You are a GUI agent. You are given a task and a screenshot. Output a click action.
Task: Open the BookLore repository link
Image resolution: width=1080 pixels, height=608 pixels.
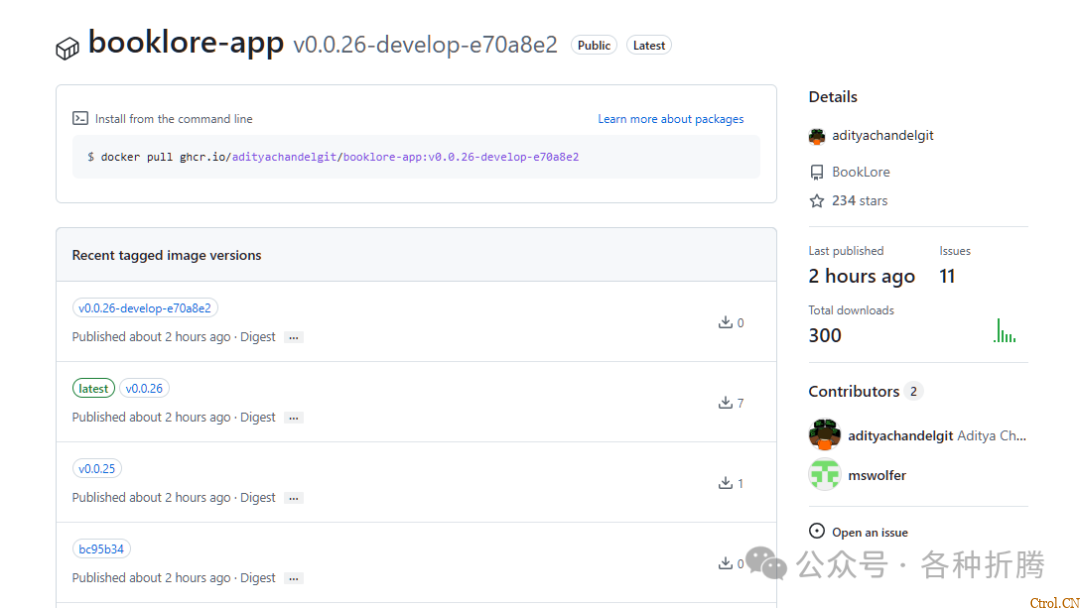(x=861, y=172)
